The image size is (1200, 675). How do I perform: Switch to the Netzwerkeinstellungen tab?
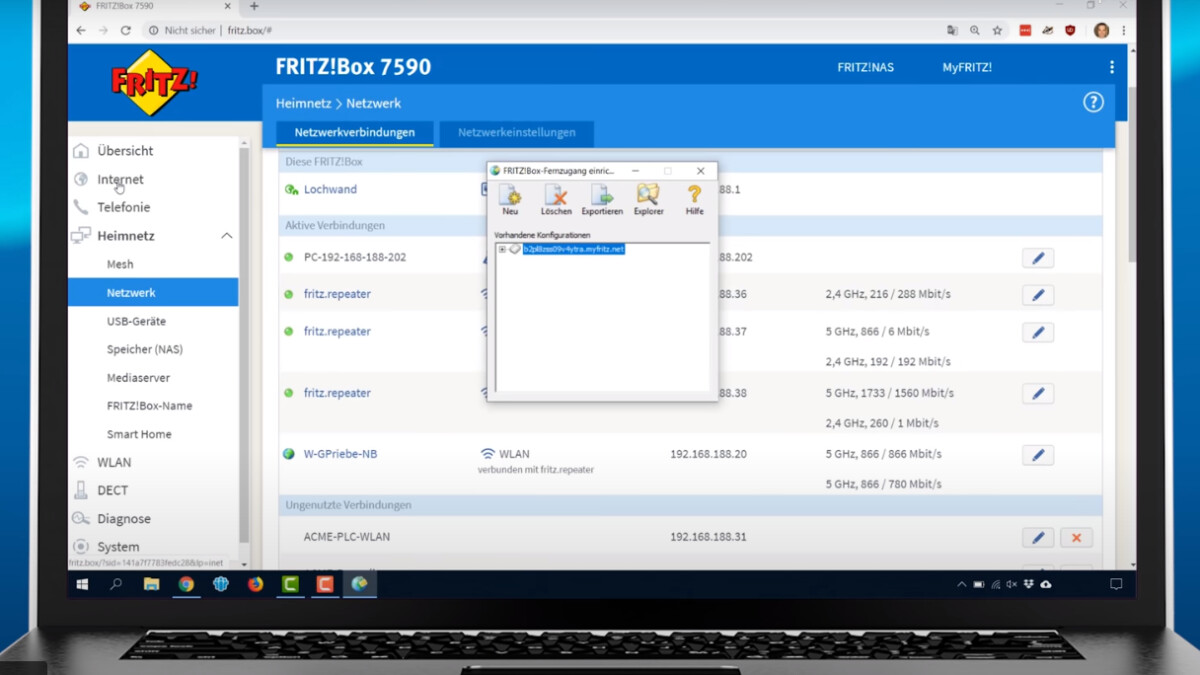pyautogui.click(x=516, y=133)
